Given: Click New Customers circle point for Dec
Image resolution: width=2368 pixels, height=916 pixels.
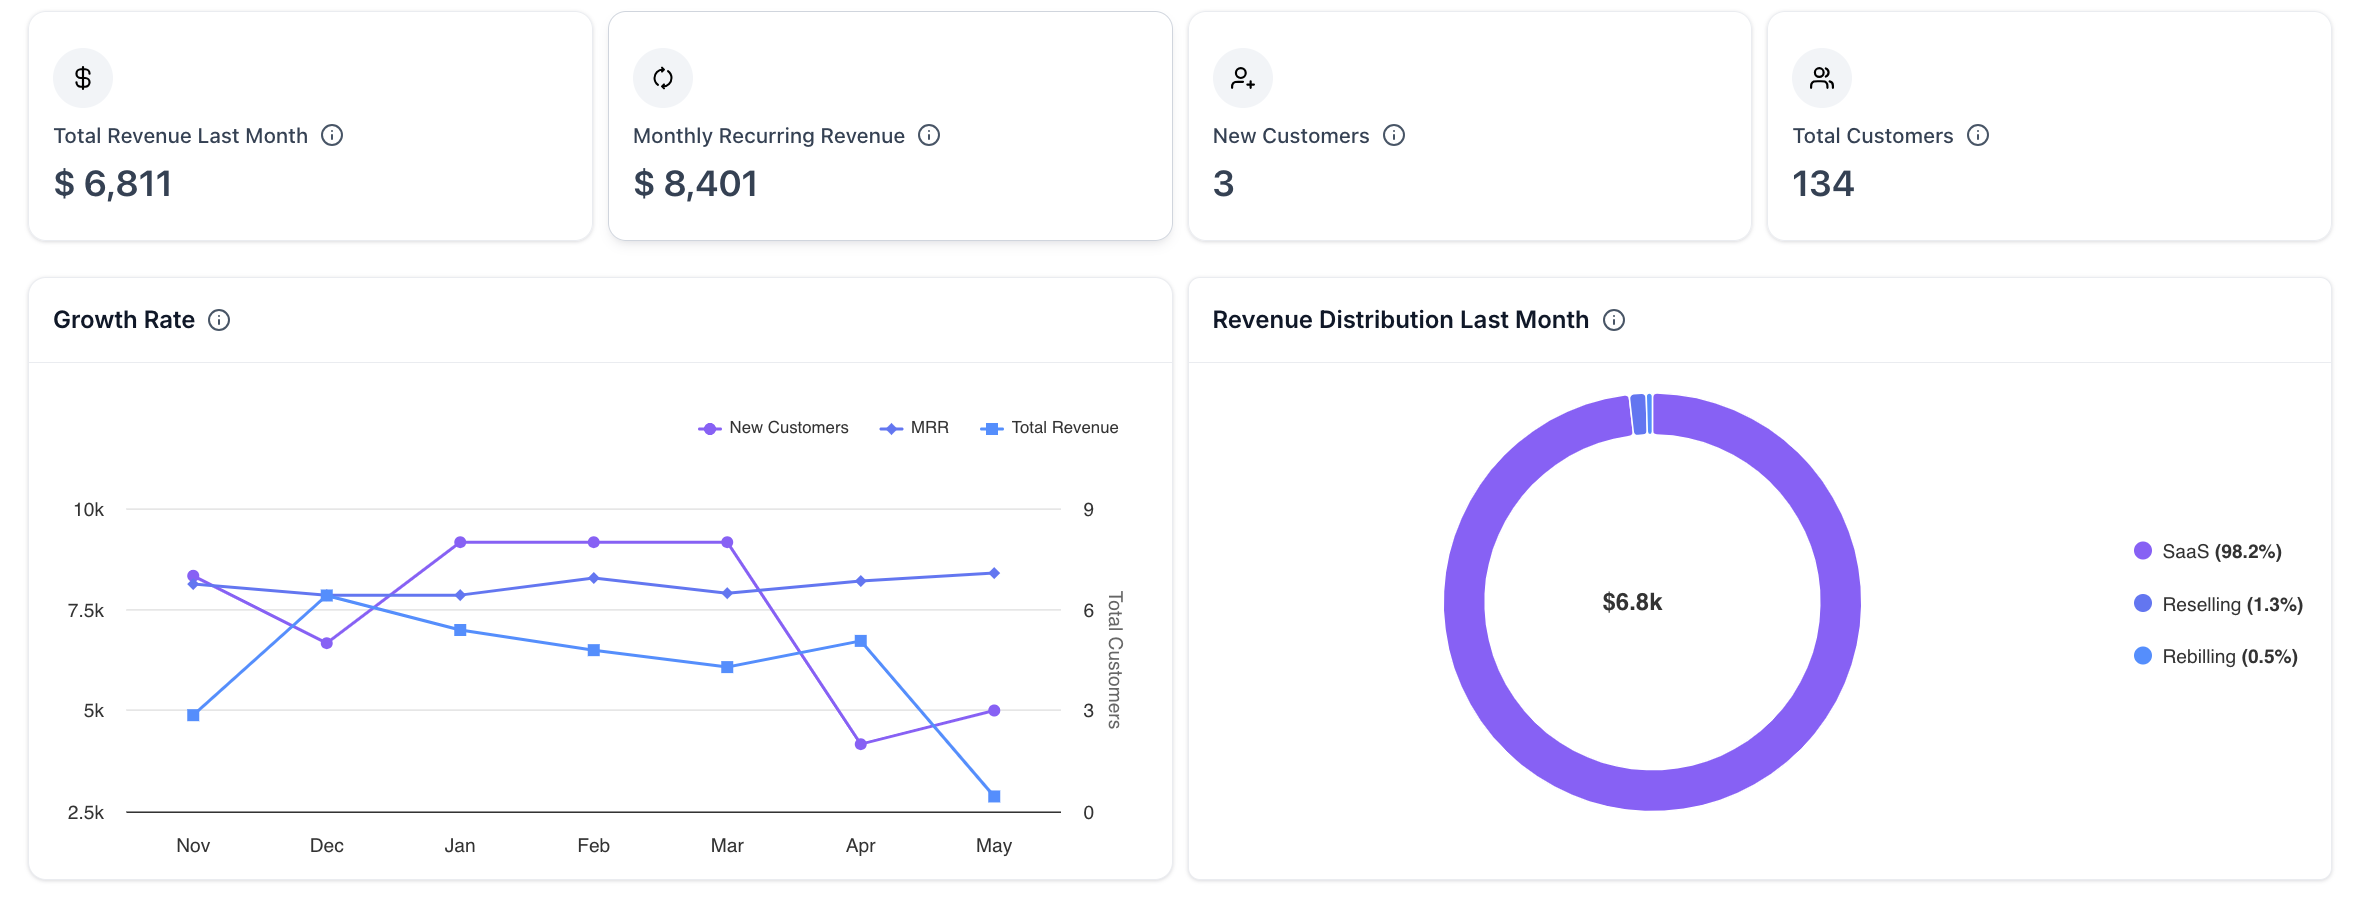Looking at the screenshot, I should [x=327, y=643].
